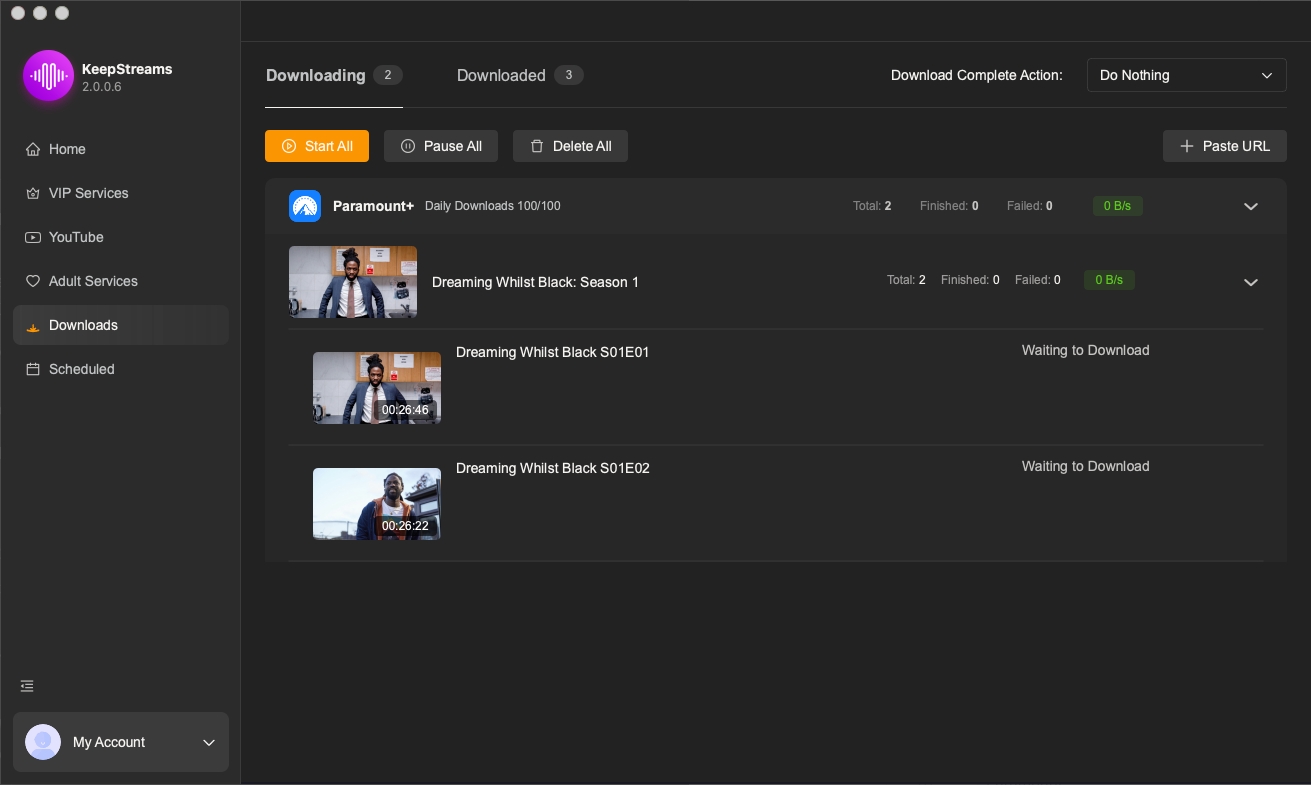This screenshot has width=1311, height=785.
Task: Collapse the Dreaming Whilst Black Season 1 list
Action: pyautogui.click(x=1250, y=282)
